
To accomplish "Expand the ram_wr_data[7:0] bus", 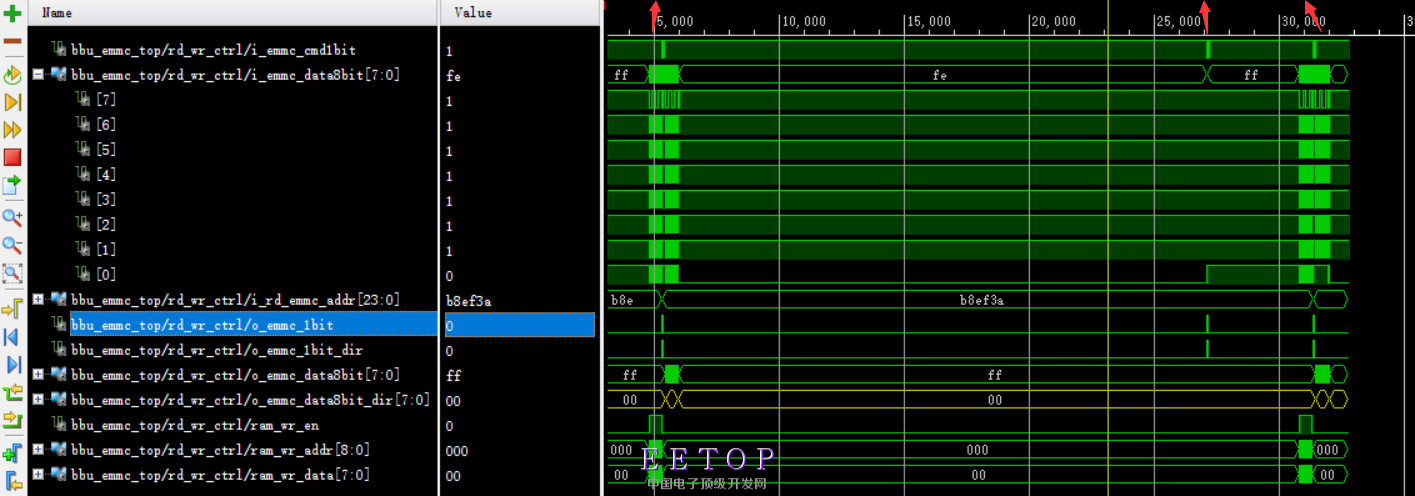I will pos(38,474).
